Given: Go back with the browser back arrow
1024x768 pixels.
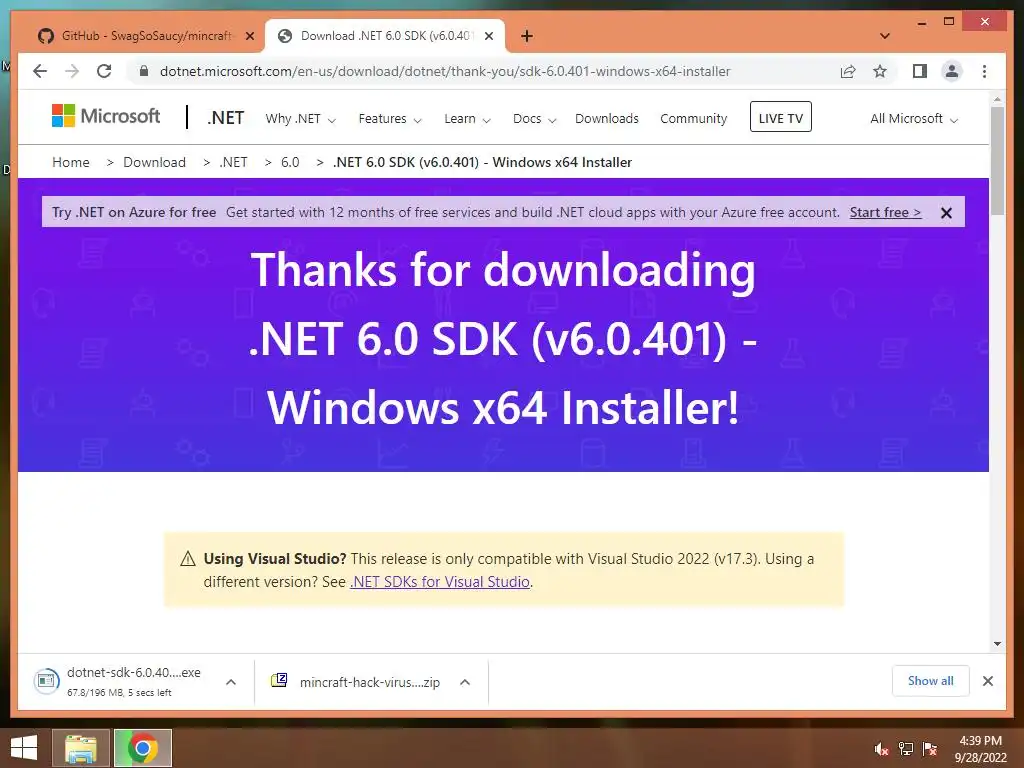Looking at the screenshot, I should [40, 71].
